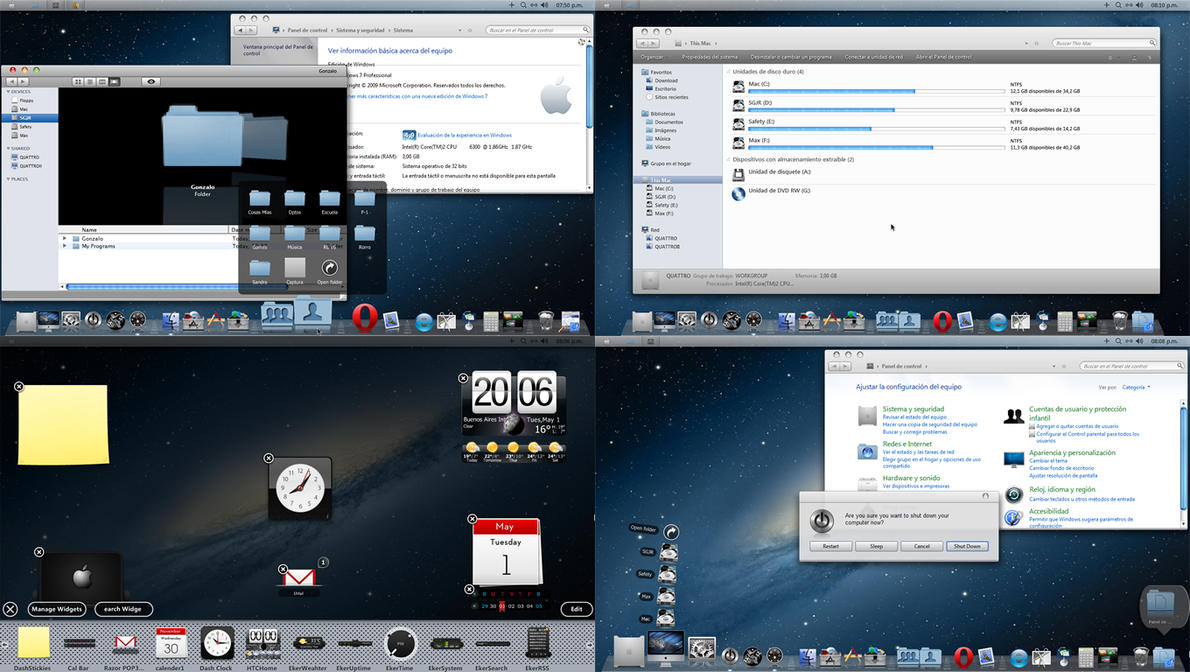Click Desinstalar o cambiar un programa
1190x672 pixels.
(x=791, y=57)
